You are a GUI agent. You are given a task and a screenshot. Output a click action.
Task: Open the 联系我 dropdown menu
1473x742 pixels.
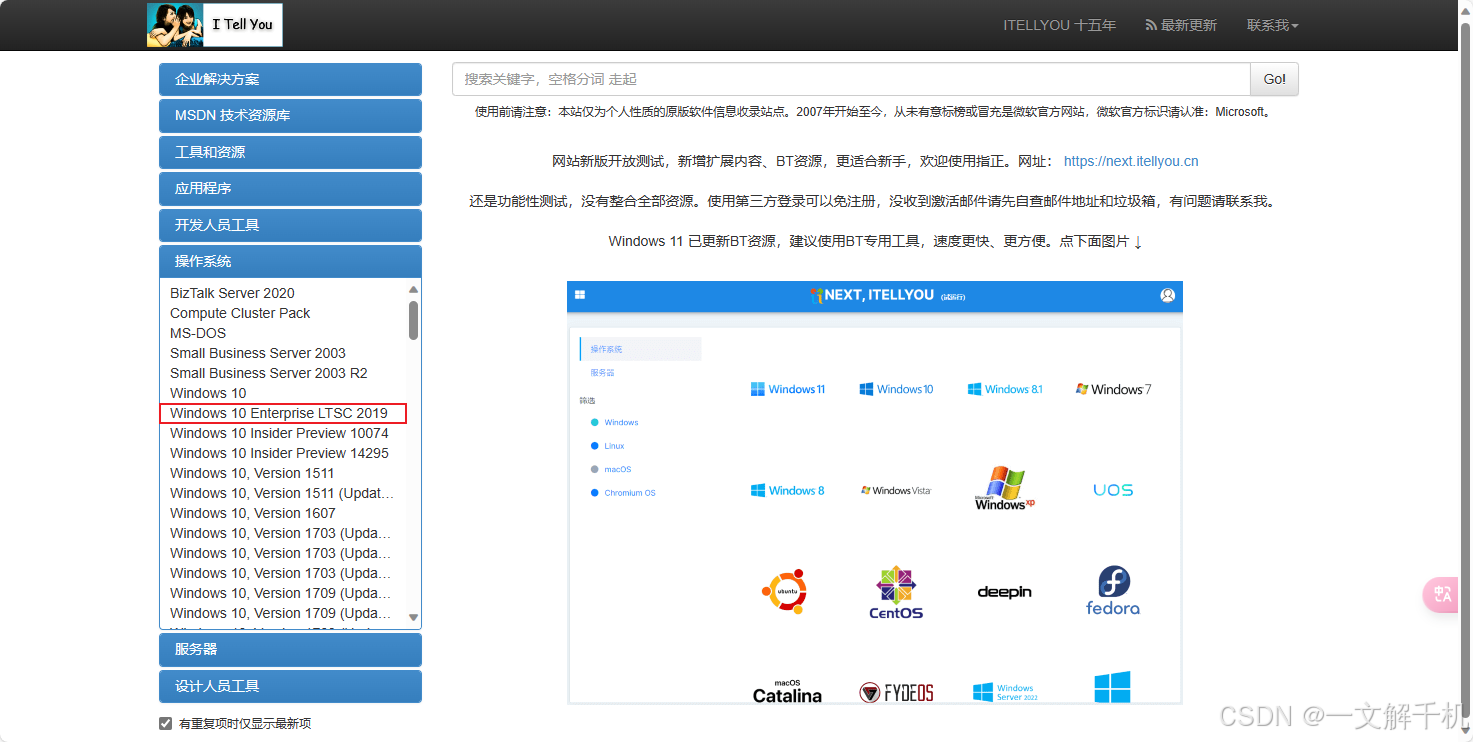pyautogui.click(x=1271, y=25)
